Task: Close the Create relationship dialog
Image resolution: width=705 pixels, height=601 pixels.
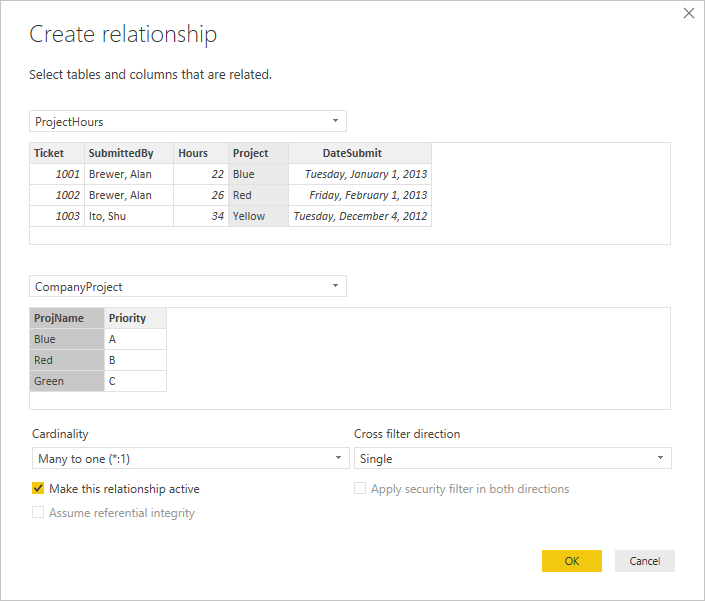Action: coord(688,13)
